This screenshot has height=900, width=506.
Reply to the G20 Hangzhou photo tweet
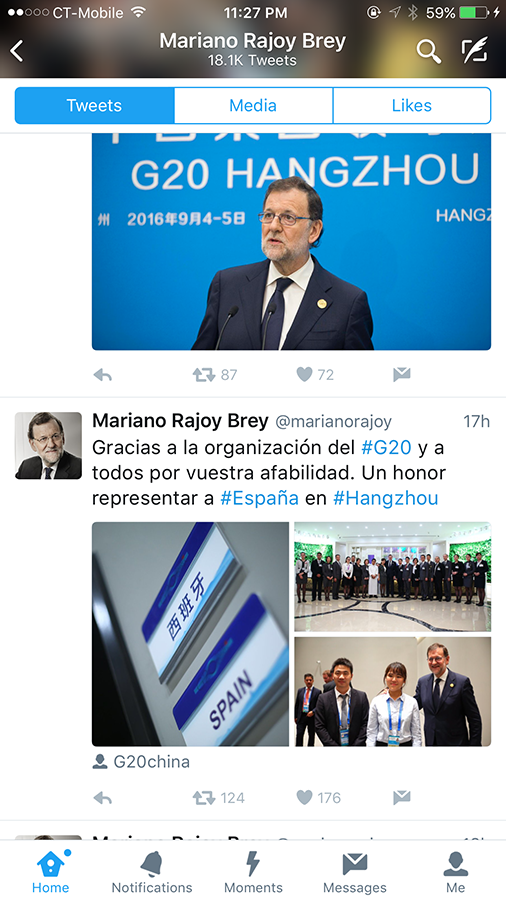(x=103, y=375)
